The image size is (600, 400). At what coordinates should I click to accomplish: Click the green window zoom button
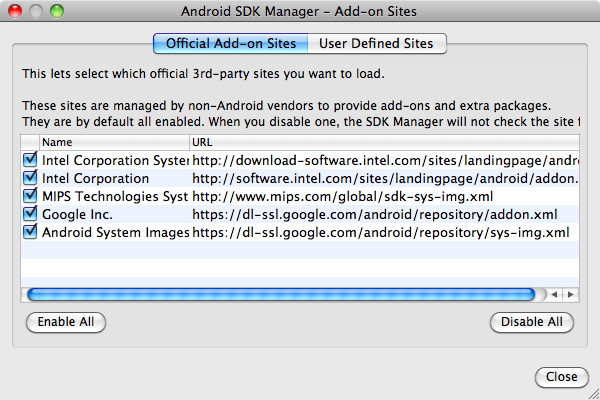tap(57, 11)
